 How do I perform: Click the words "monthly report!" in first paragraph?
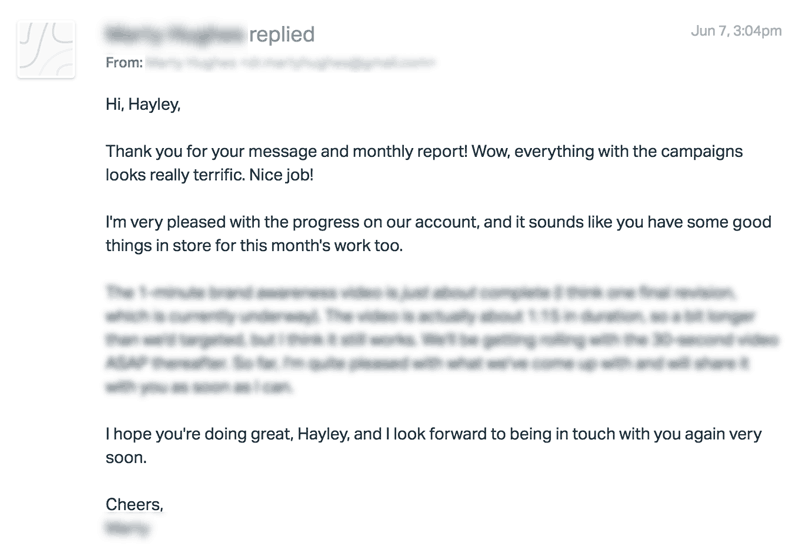pos(410,152)
